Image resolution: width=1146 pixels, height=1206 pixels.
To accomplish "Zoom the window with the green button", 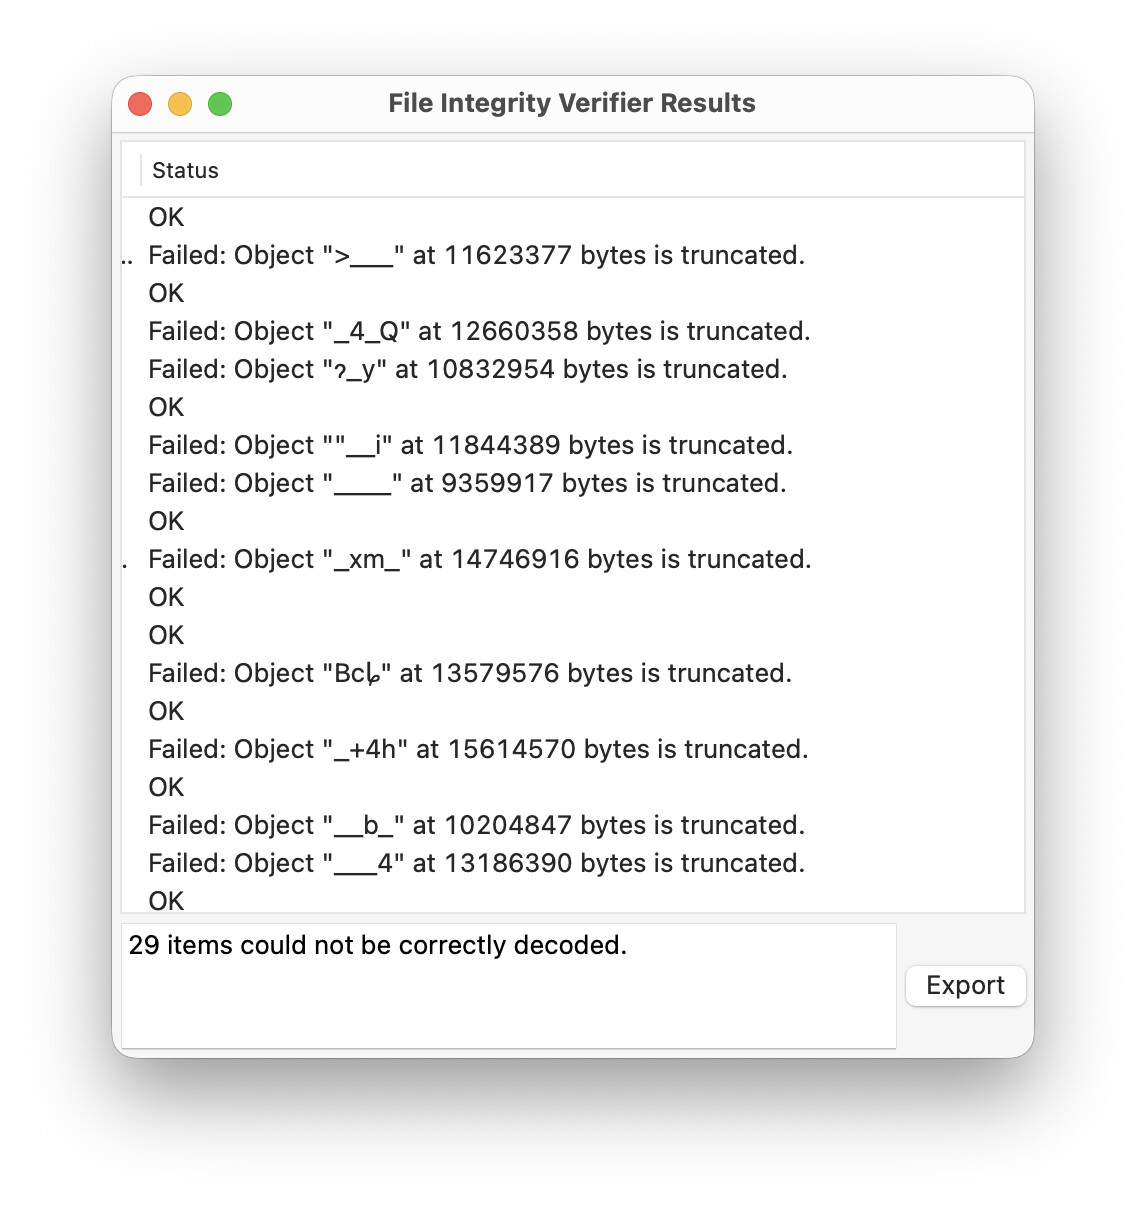I will tap(220, 104).
